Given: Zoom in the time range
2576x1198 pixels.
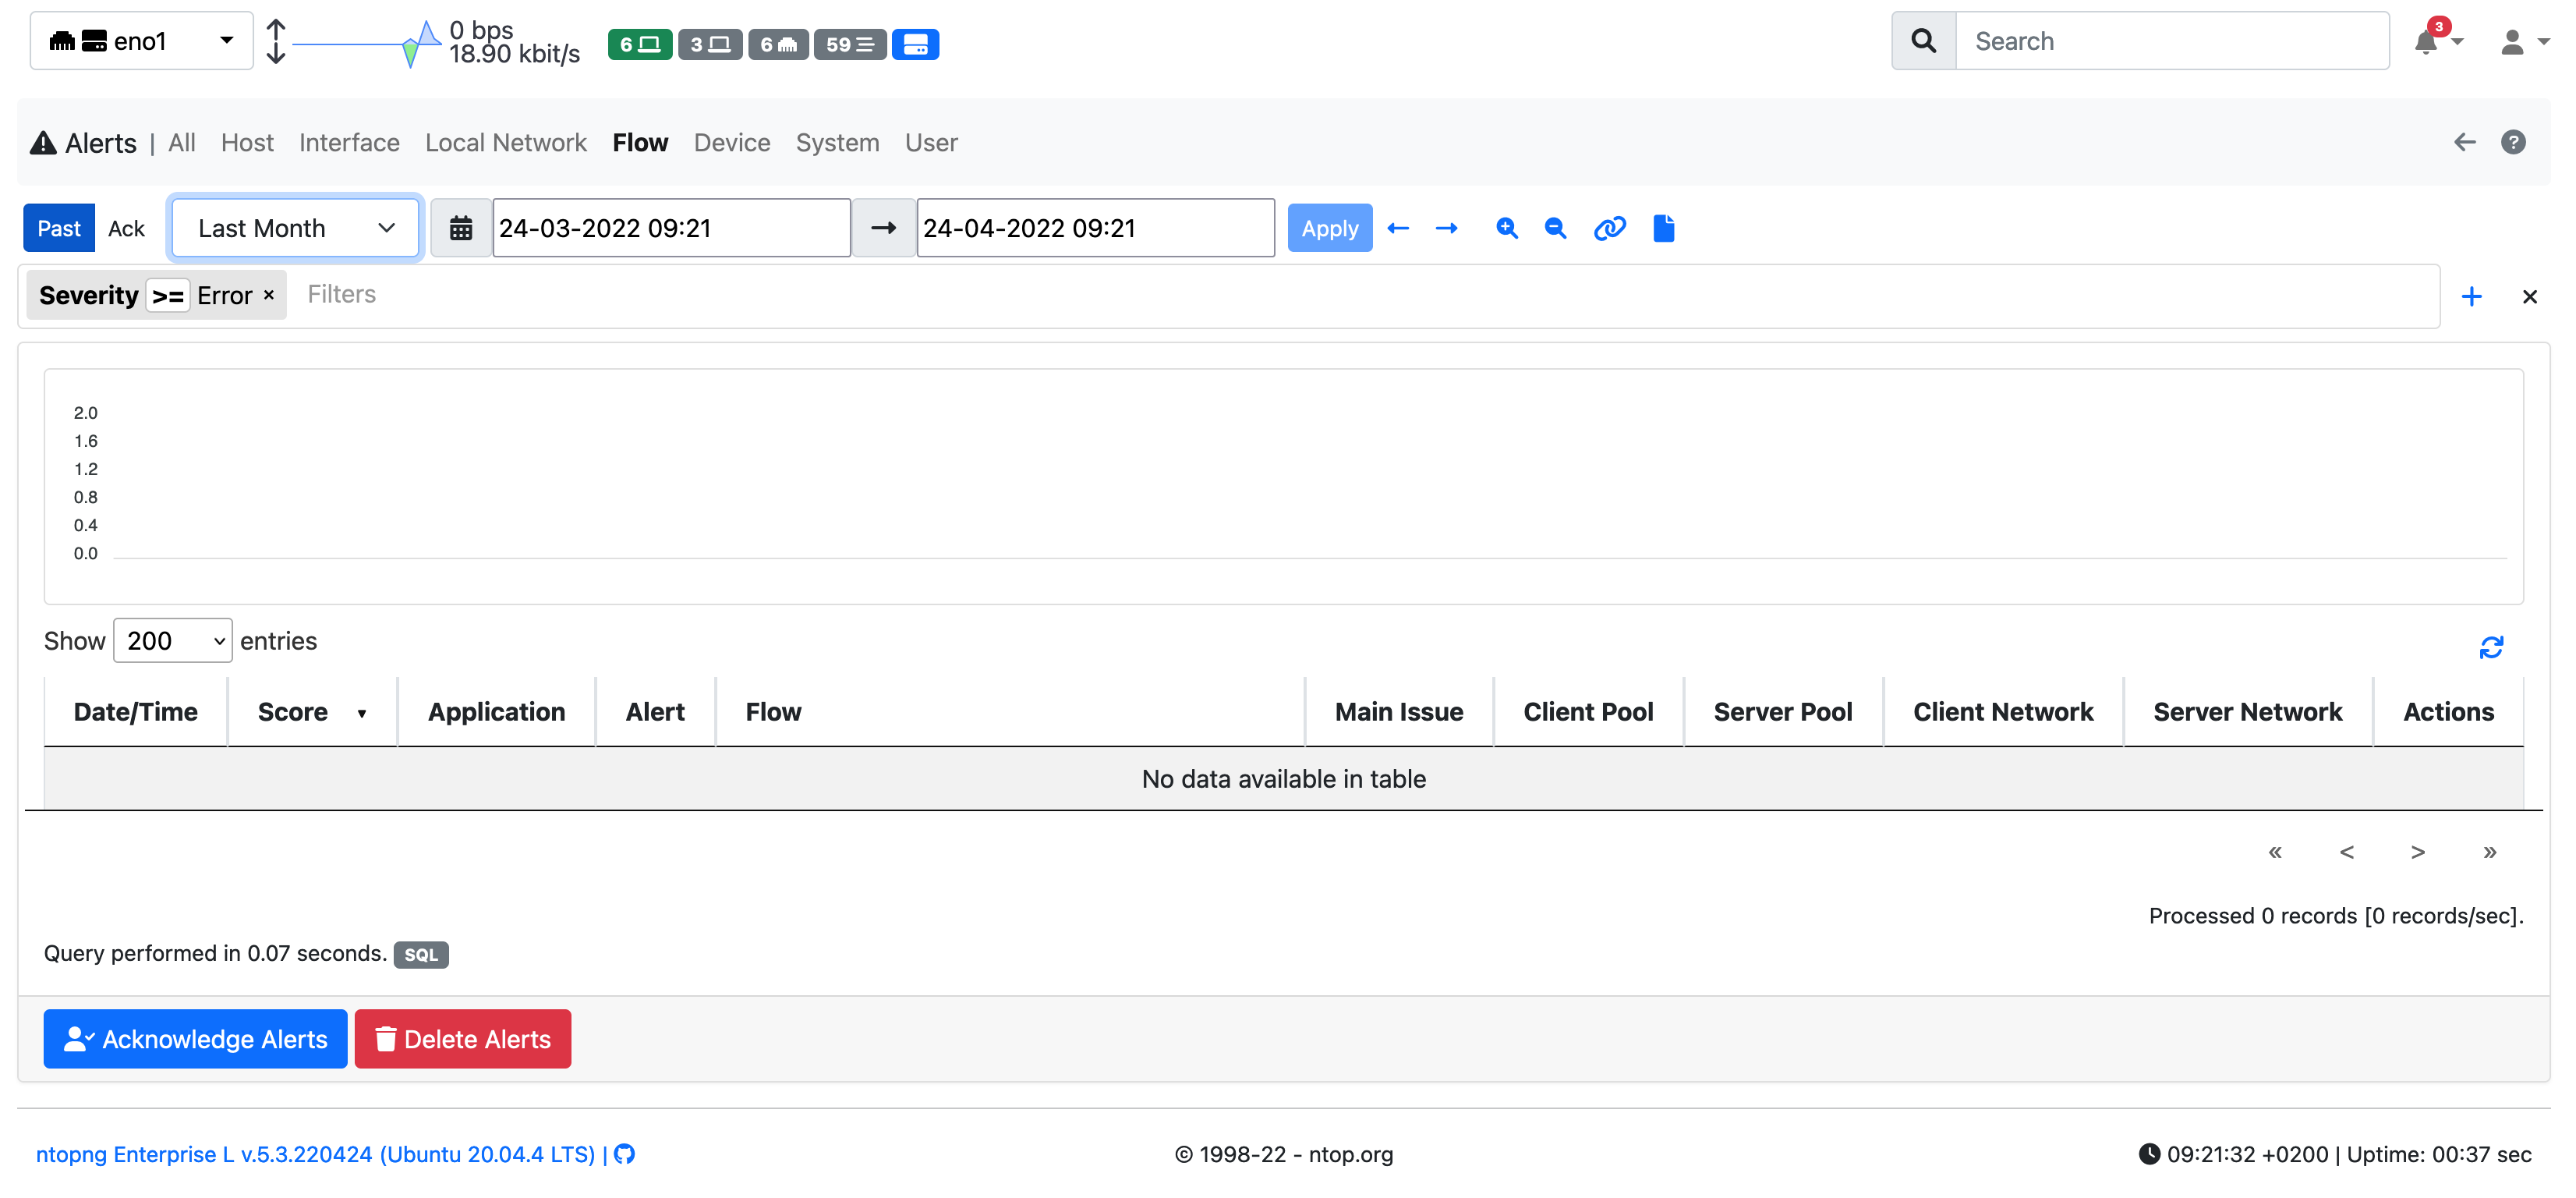Looking at the screenshot, I should point(1506,228).
